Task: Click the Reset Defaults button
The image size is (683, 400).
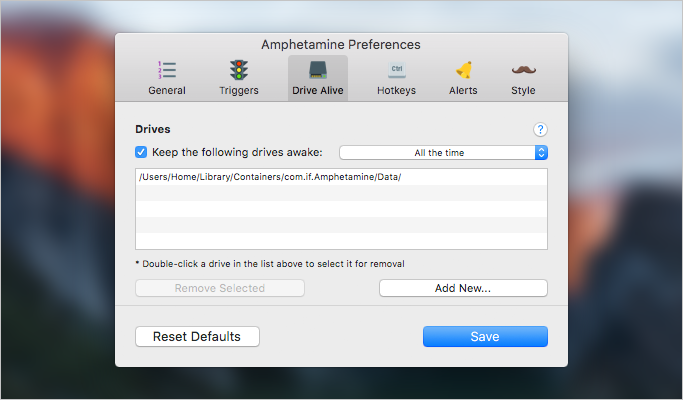Action: point(197,336)
